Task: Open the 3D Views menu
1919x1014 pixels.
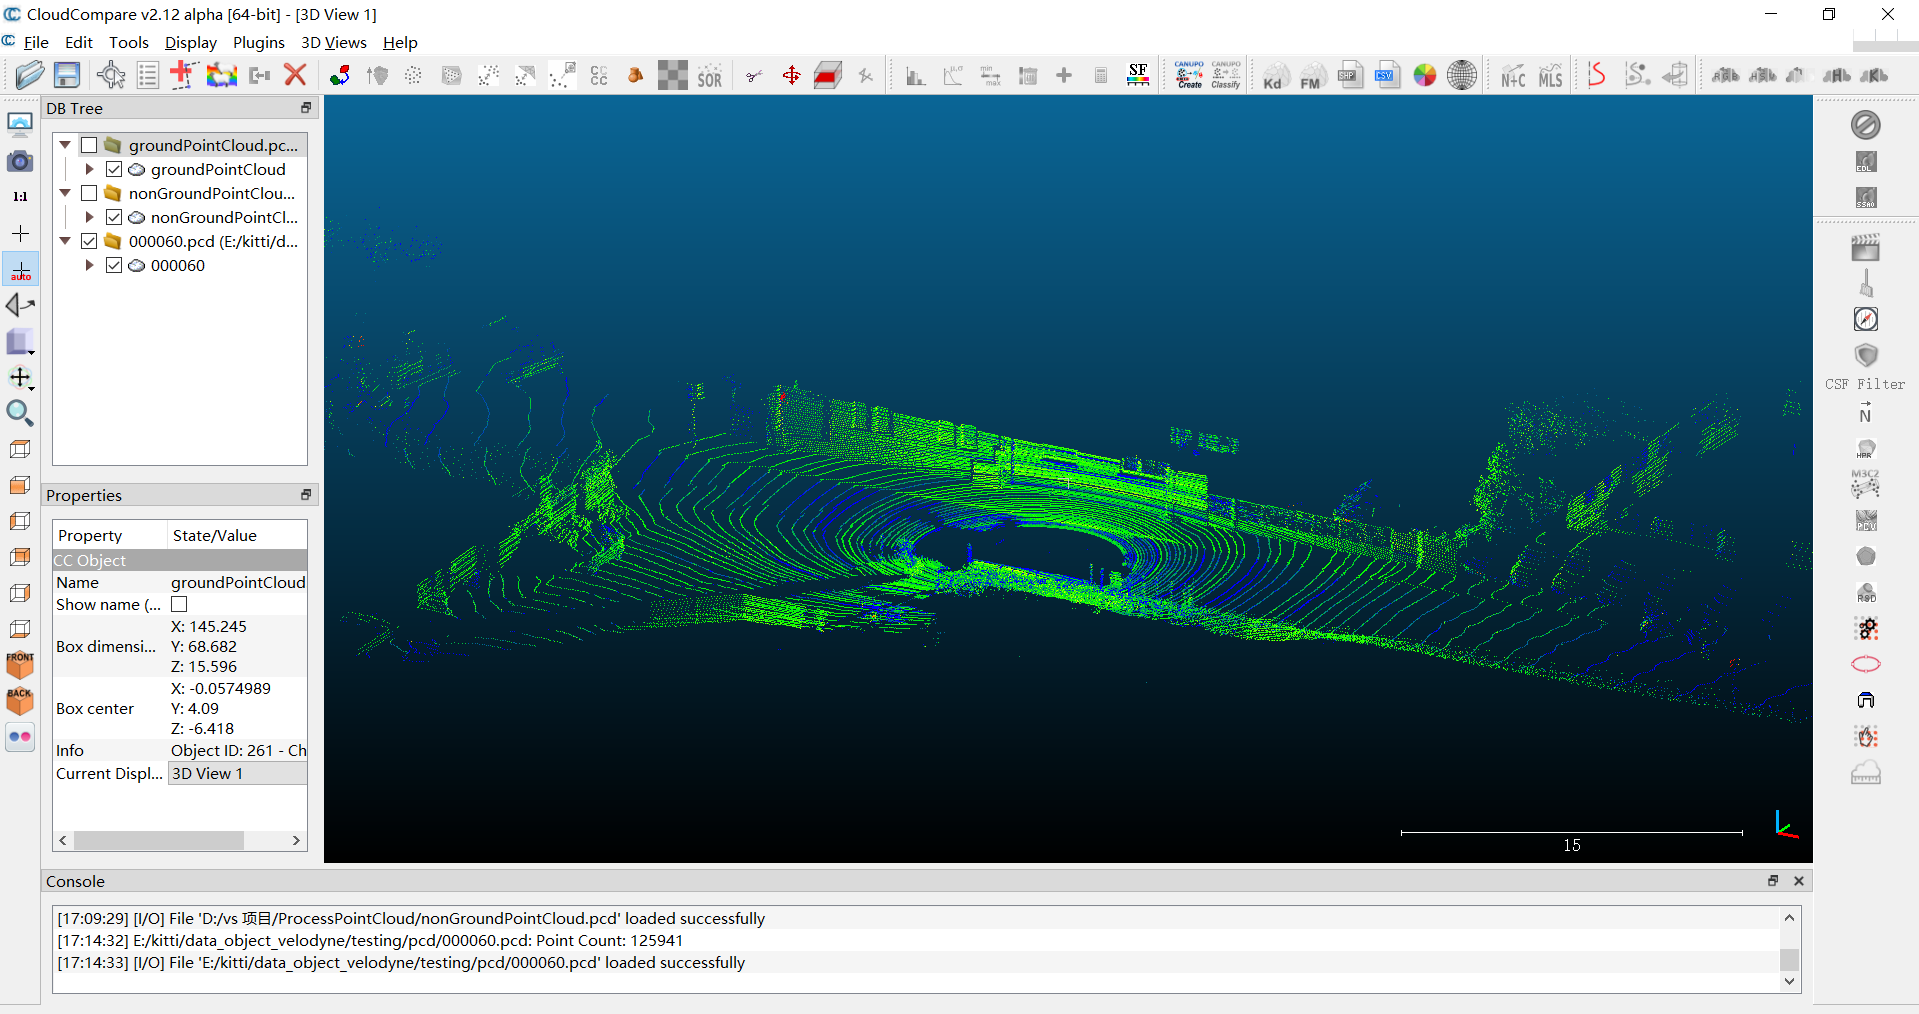Action: [333, 42]
